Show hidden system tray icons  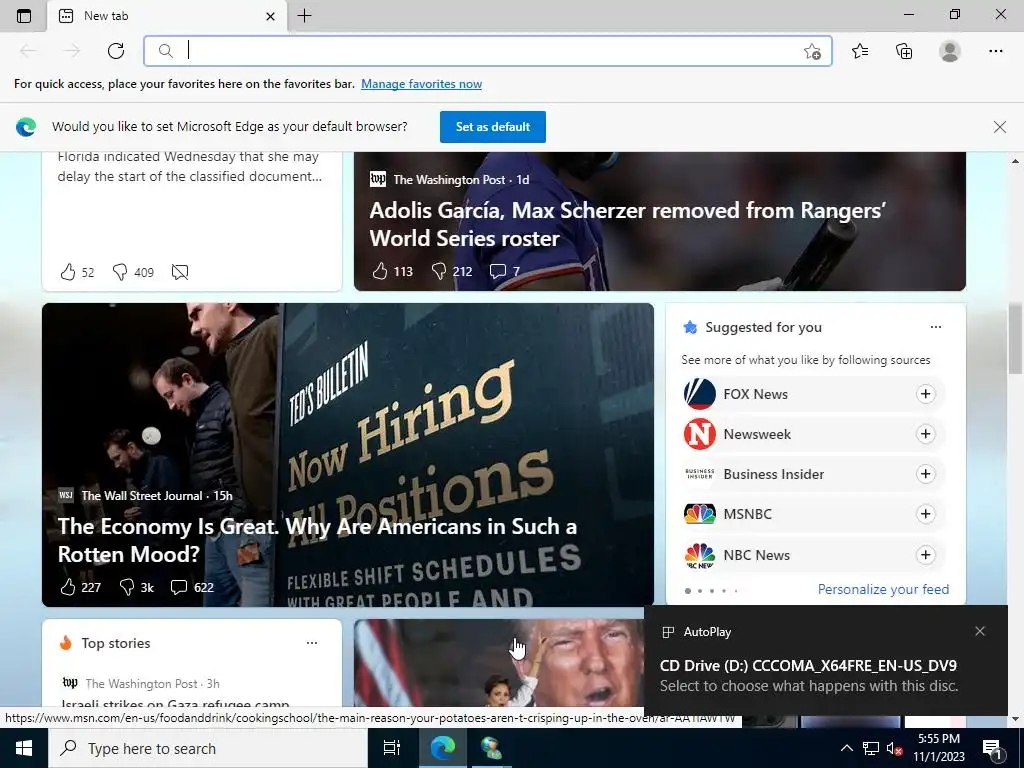click(x=846, y=748)
